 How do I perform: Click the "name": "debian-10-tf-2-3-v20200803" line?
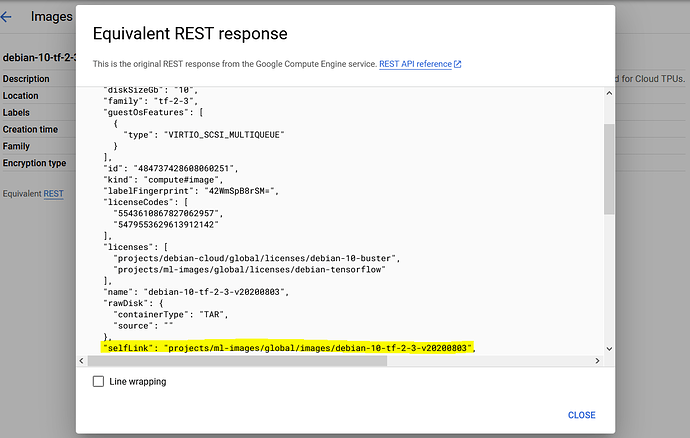click(196, 292)
